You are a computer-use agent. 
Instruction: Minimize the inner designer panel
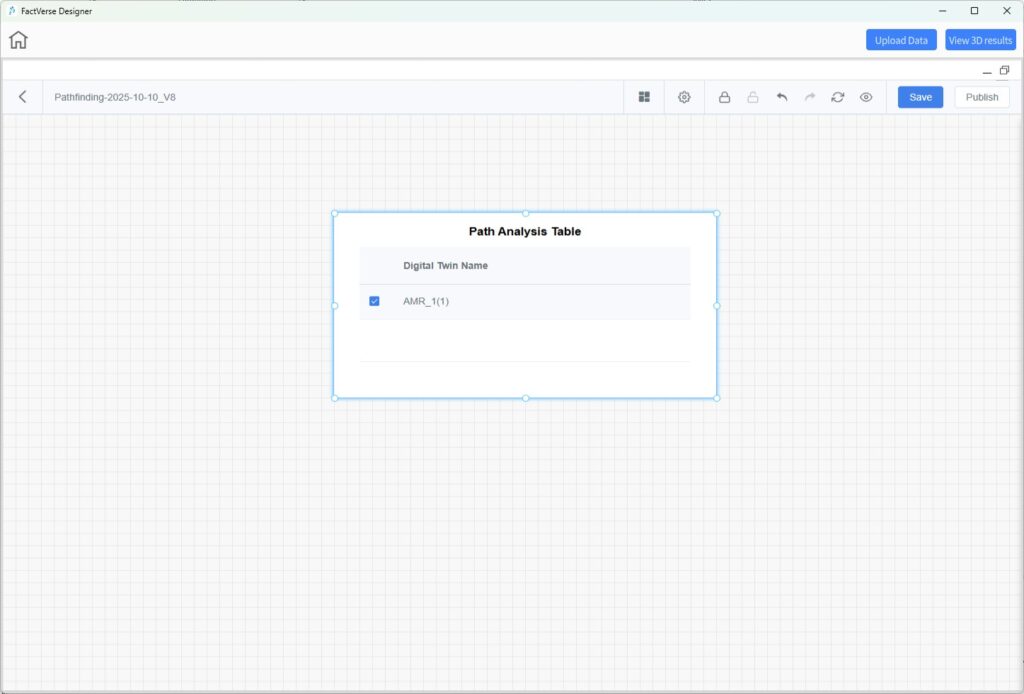987,72
